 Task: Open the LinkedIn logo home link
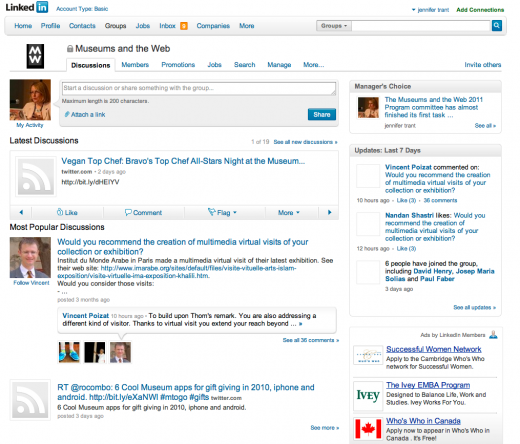click(27, 7)
